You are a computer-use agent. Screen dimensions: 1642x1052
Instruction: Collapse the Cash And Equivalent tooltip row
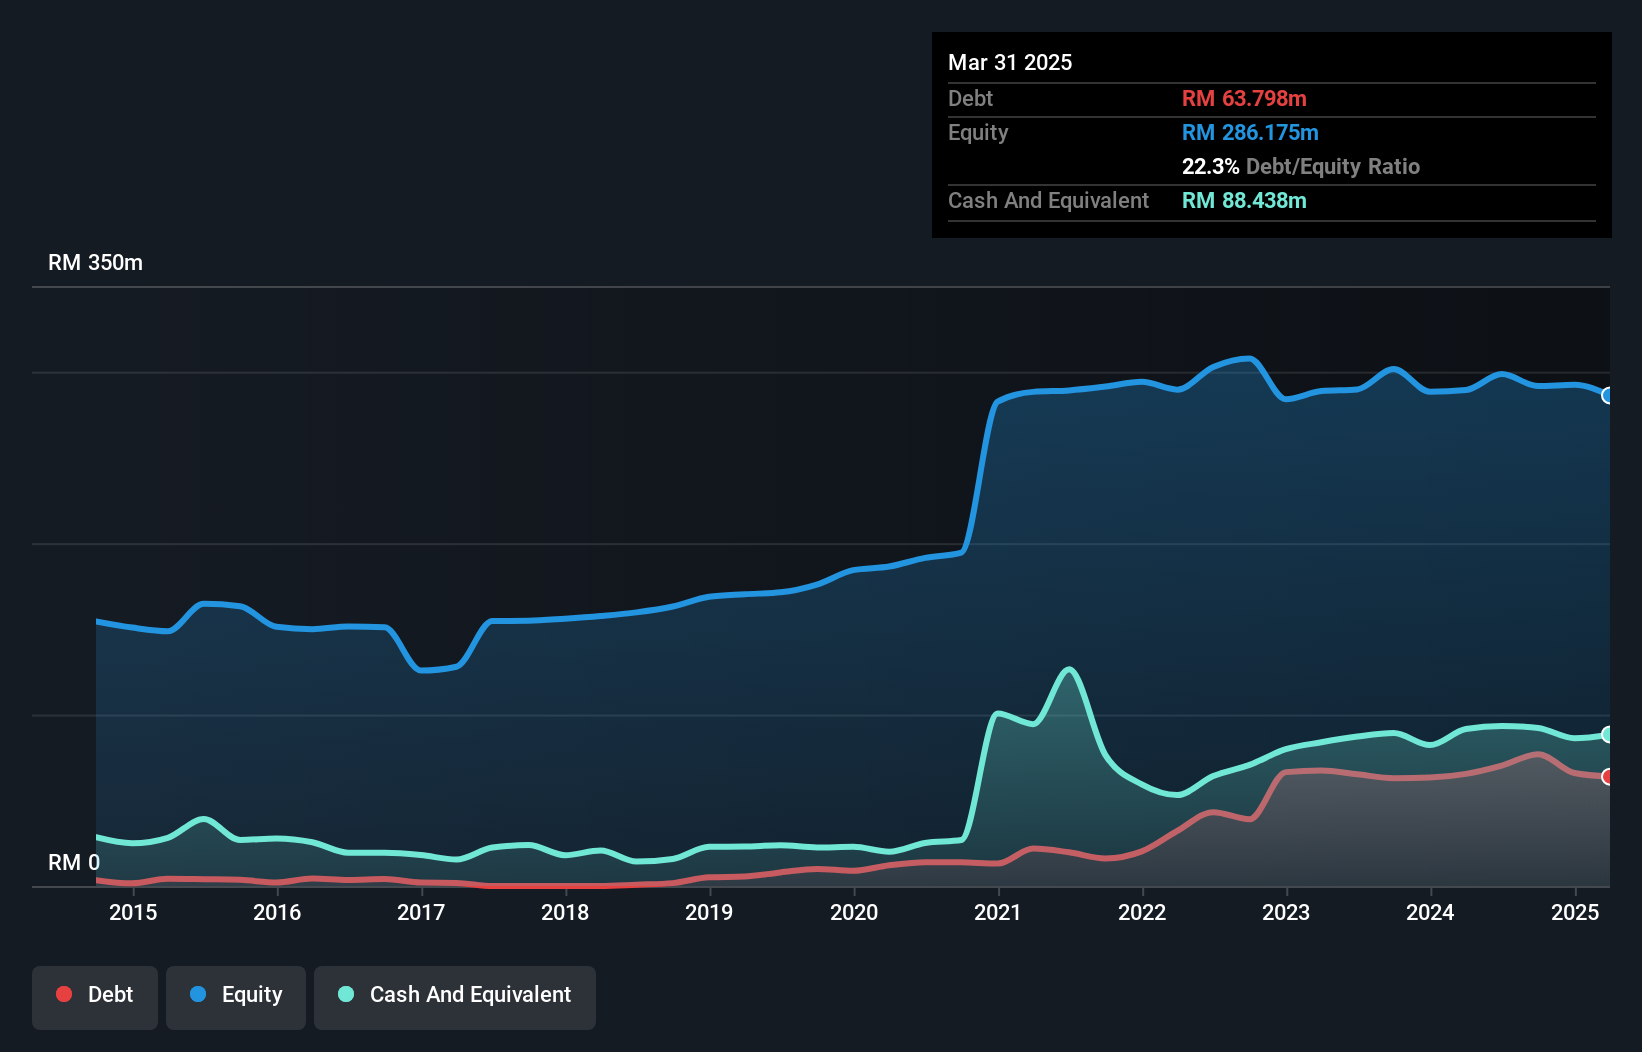pos(1047,201)
